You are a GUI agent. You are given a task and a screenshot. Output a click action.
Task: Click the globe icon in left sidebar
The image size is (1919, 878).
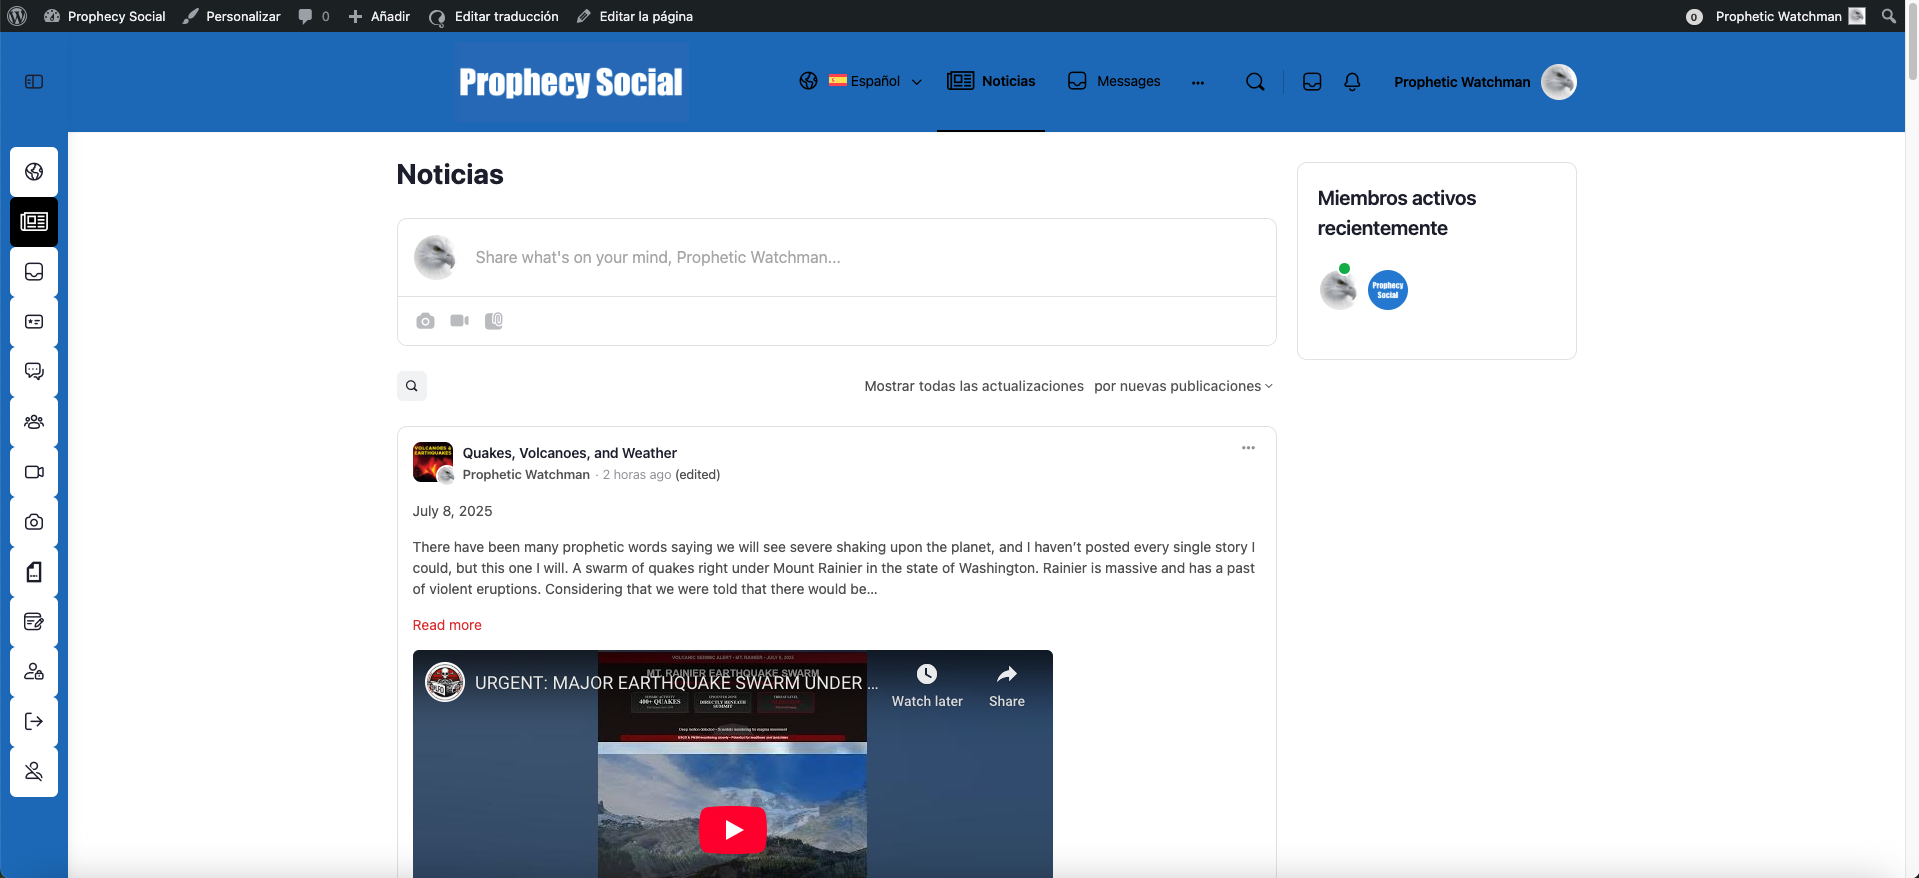(34, 172)
